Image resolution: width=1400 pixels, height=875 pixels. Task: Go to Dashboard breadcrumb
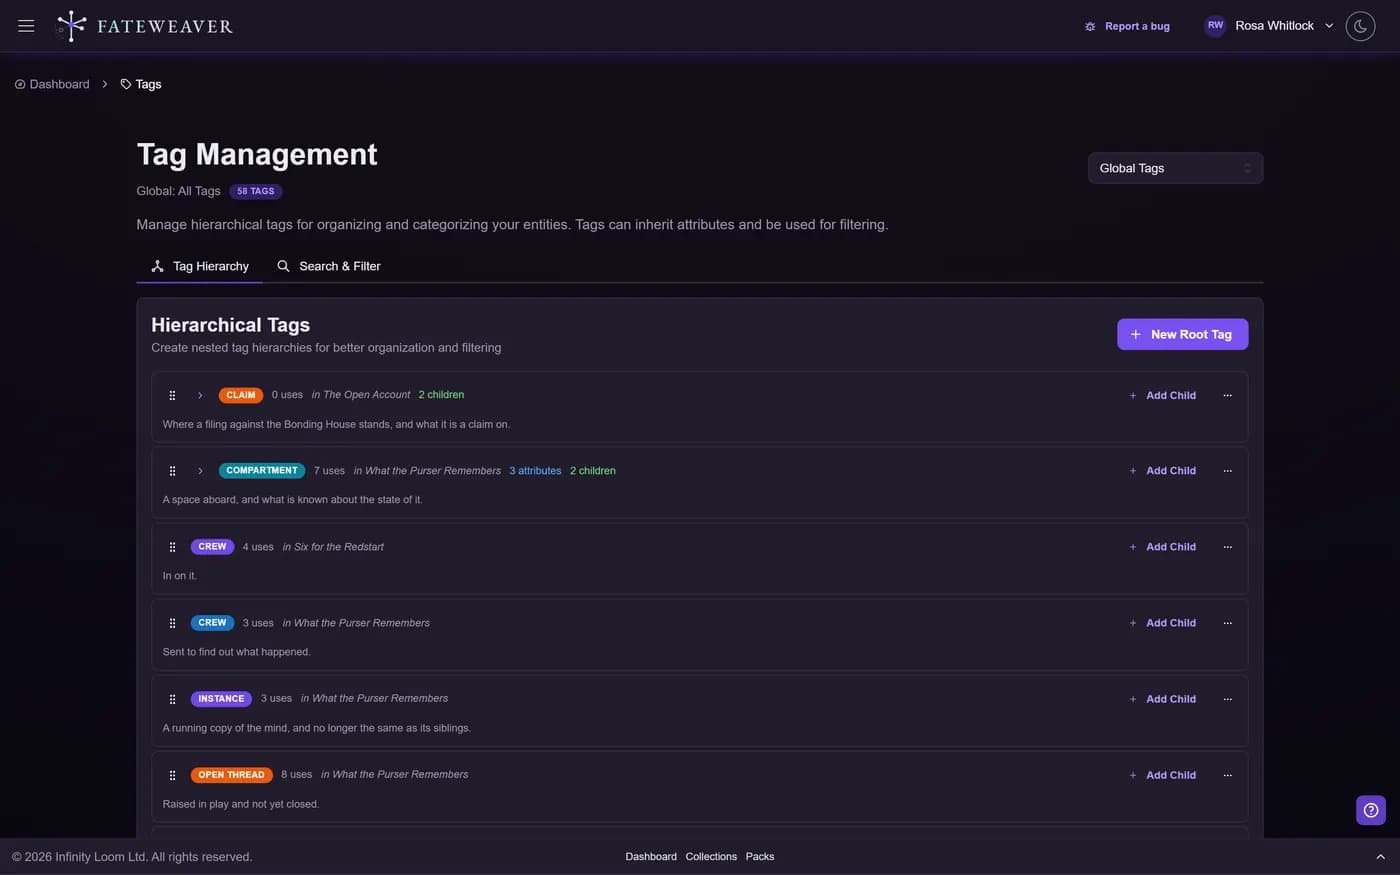[52, 84]
